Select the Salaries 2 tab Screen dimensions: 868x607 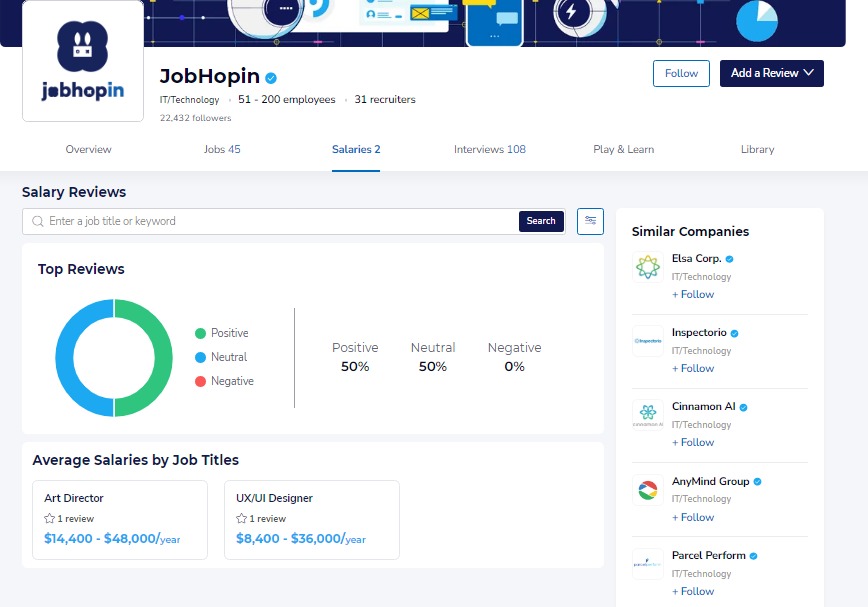click(356, 149)
